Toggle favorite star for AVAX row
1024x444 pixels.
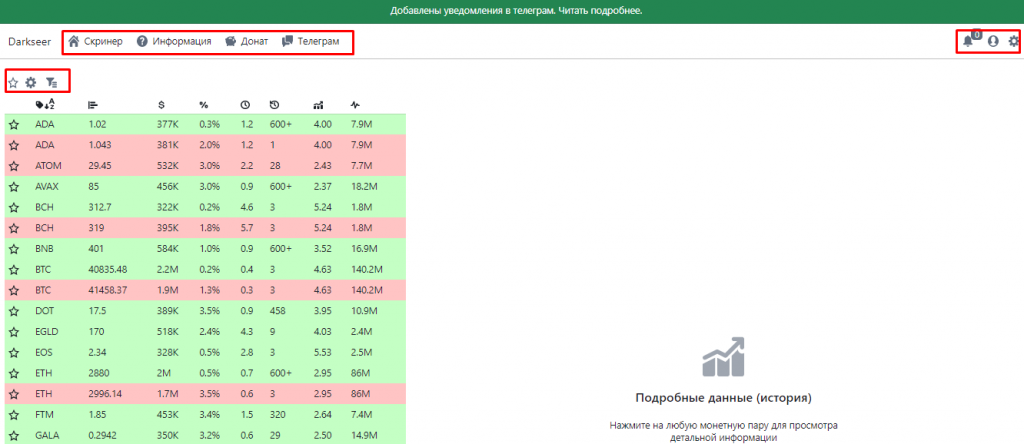point(14,186)
